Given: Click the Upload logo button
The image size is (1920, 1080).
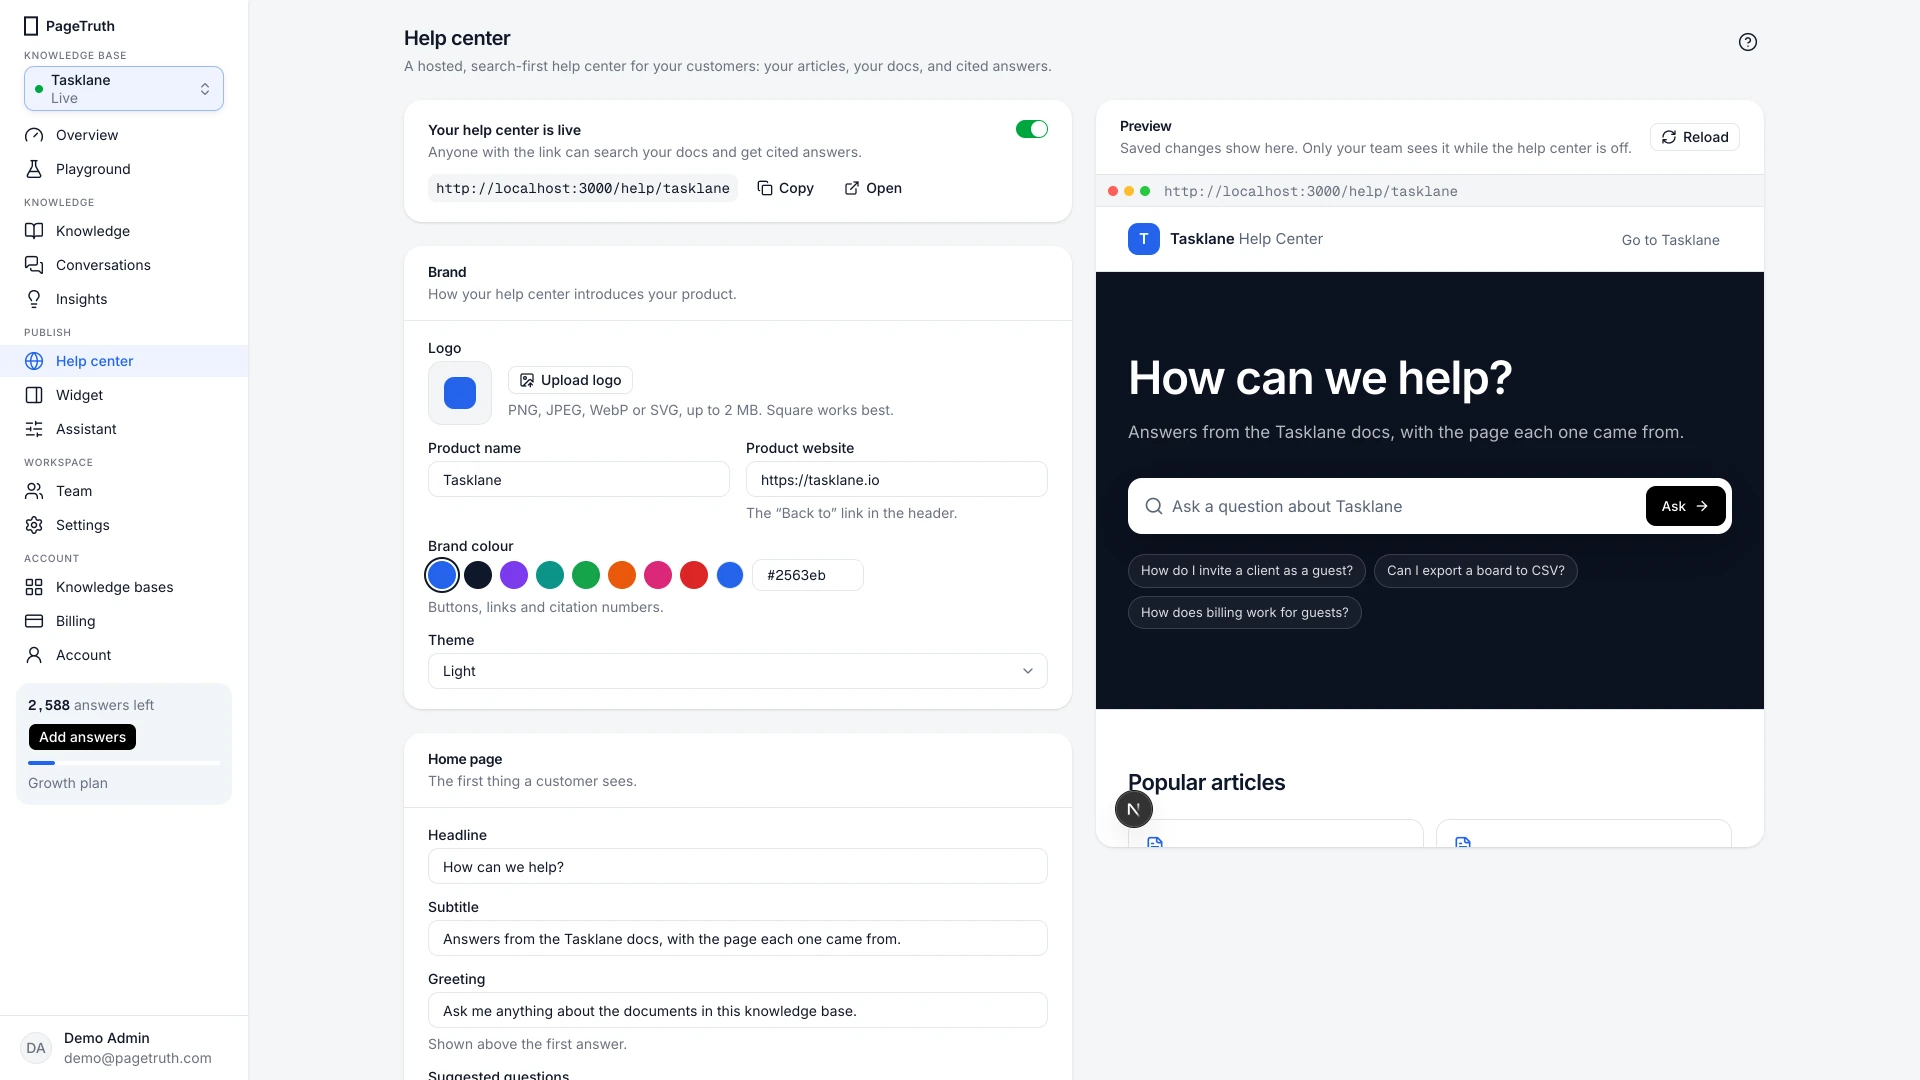Looking at the screenshot, I should [570, 380].
